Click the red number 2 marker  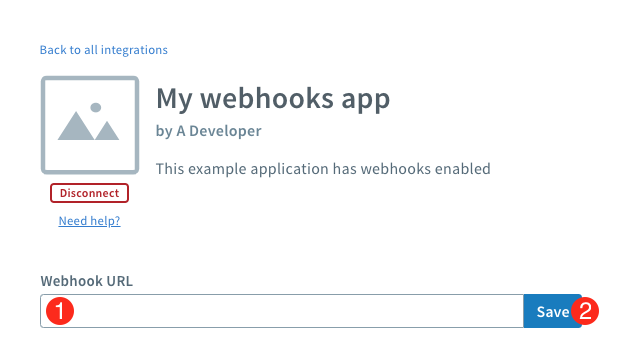pyautogui.click(x=585, y=311)
